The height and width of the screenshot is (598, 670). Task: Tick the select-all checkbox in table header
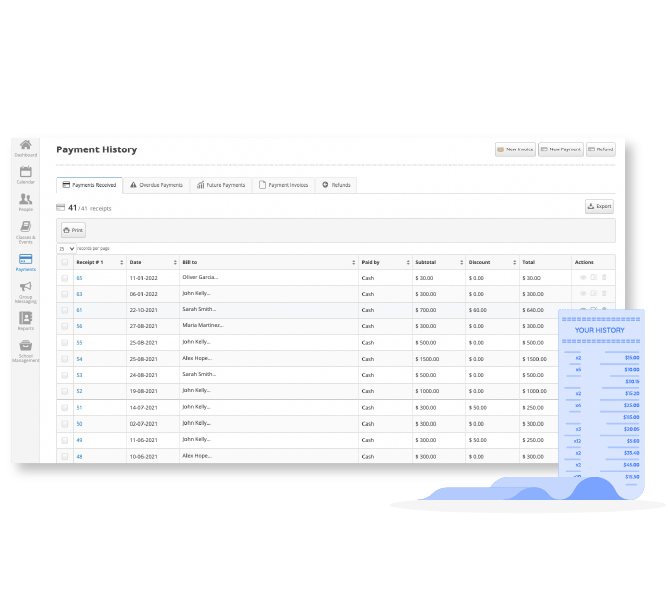pos(65,262)
